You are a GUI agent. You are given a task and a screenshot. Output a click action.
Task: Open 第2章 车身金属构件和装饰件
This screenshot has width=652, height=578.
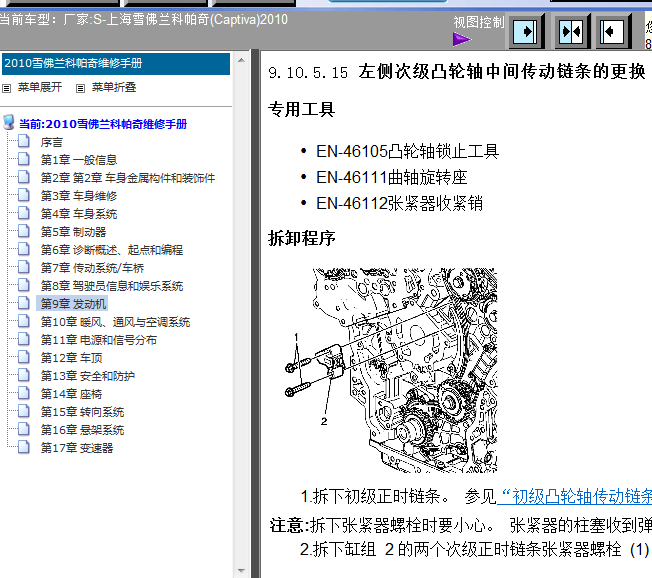tap(128, 178)
